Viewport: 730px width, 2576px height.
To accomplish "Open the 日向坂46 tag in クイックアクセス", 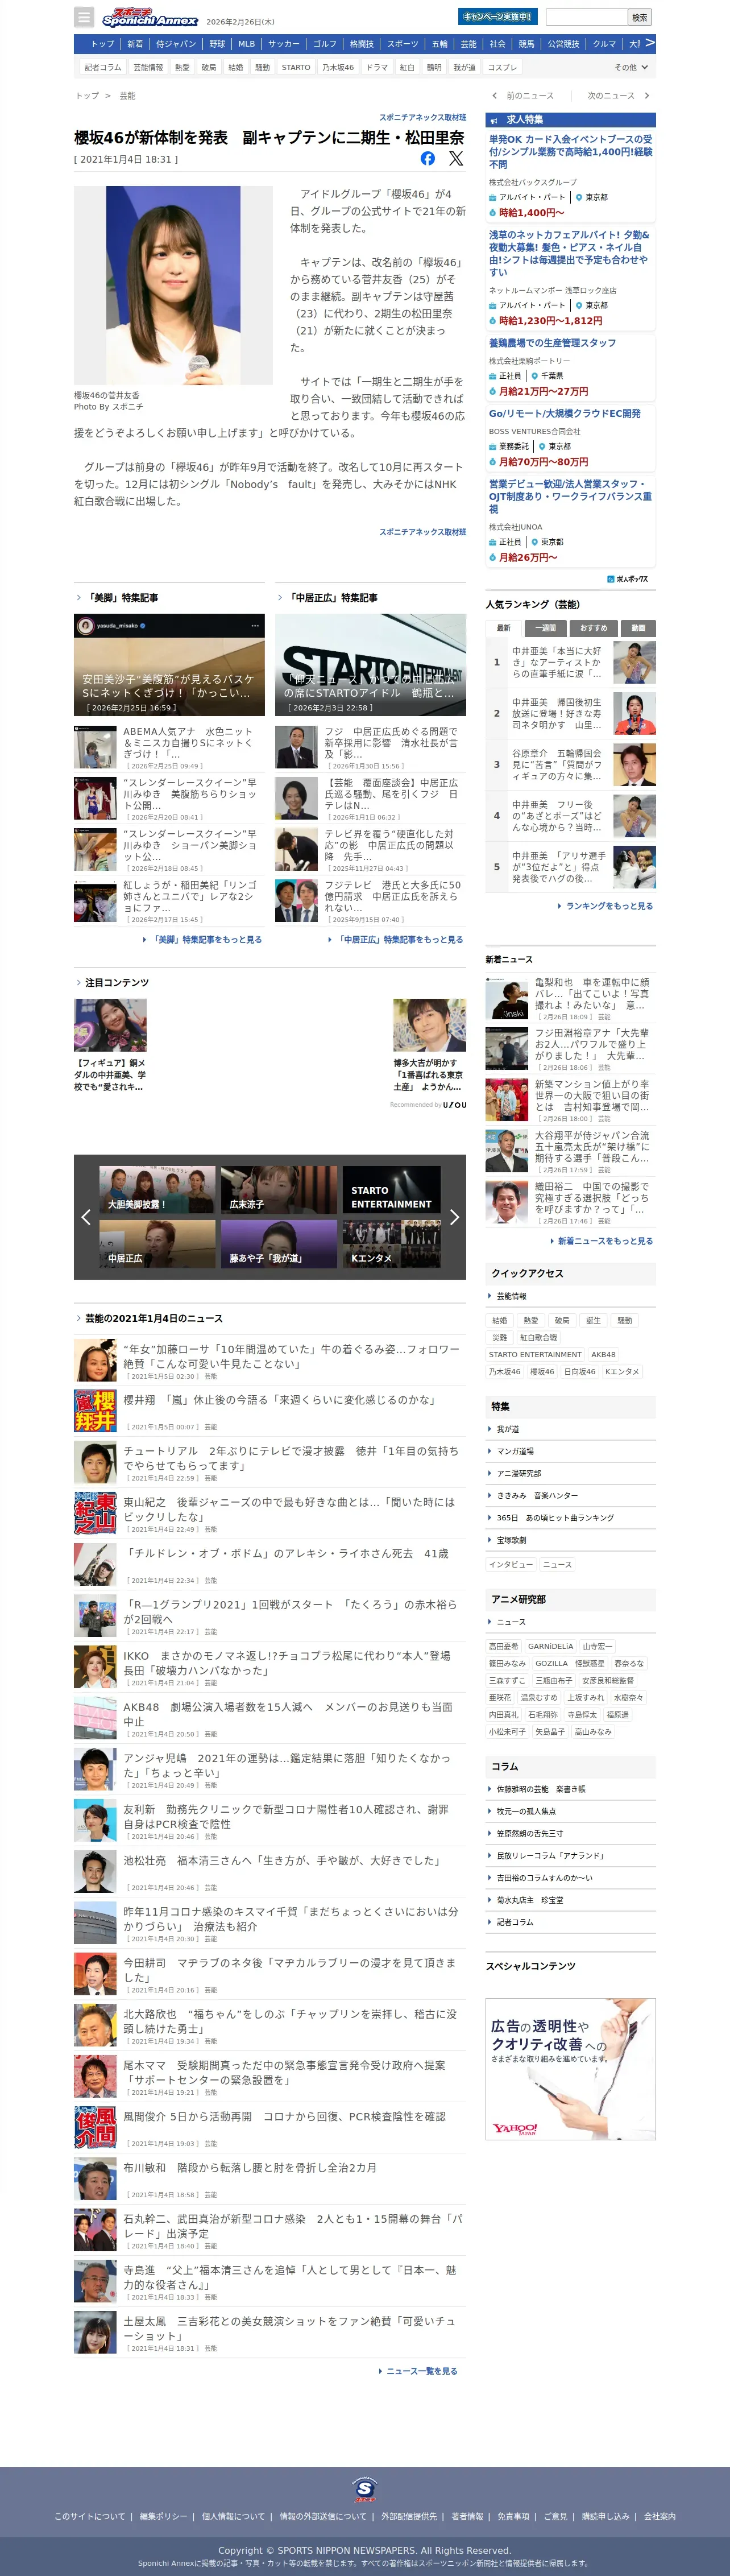I will pos(580,1371).
